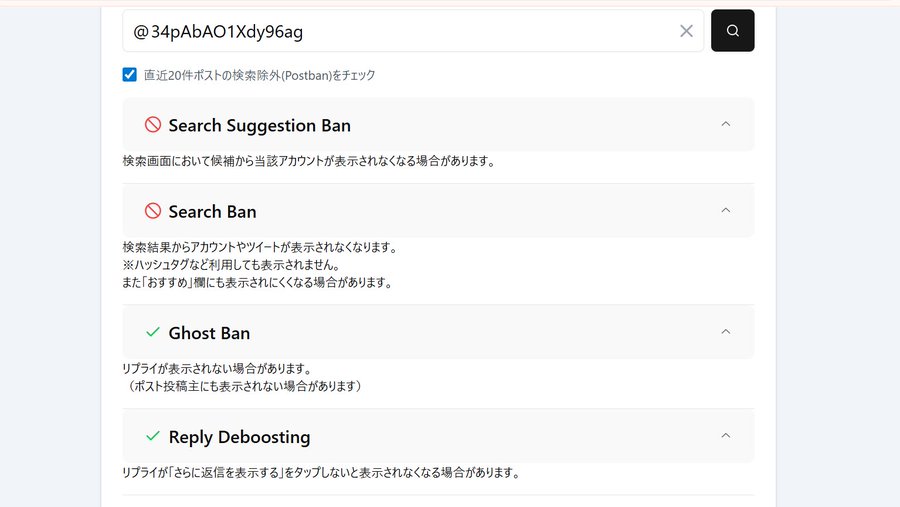Collapse the Search Suggestion Ban section chevron

[726, 125]
